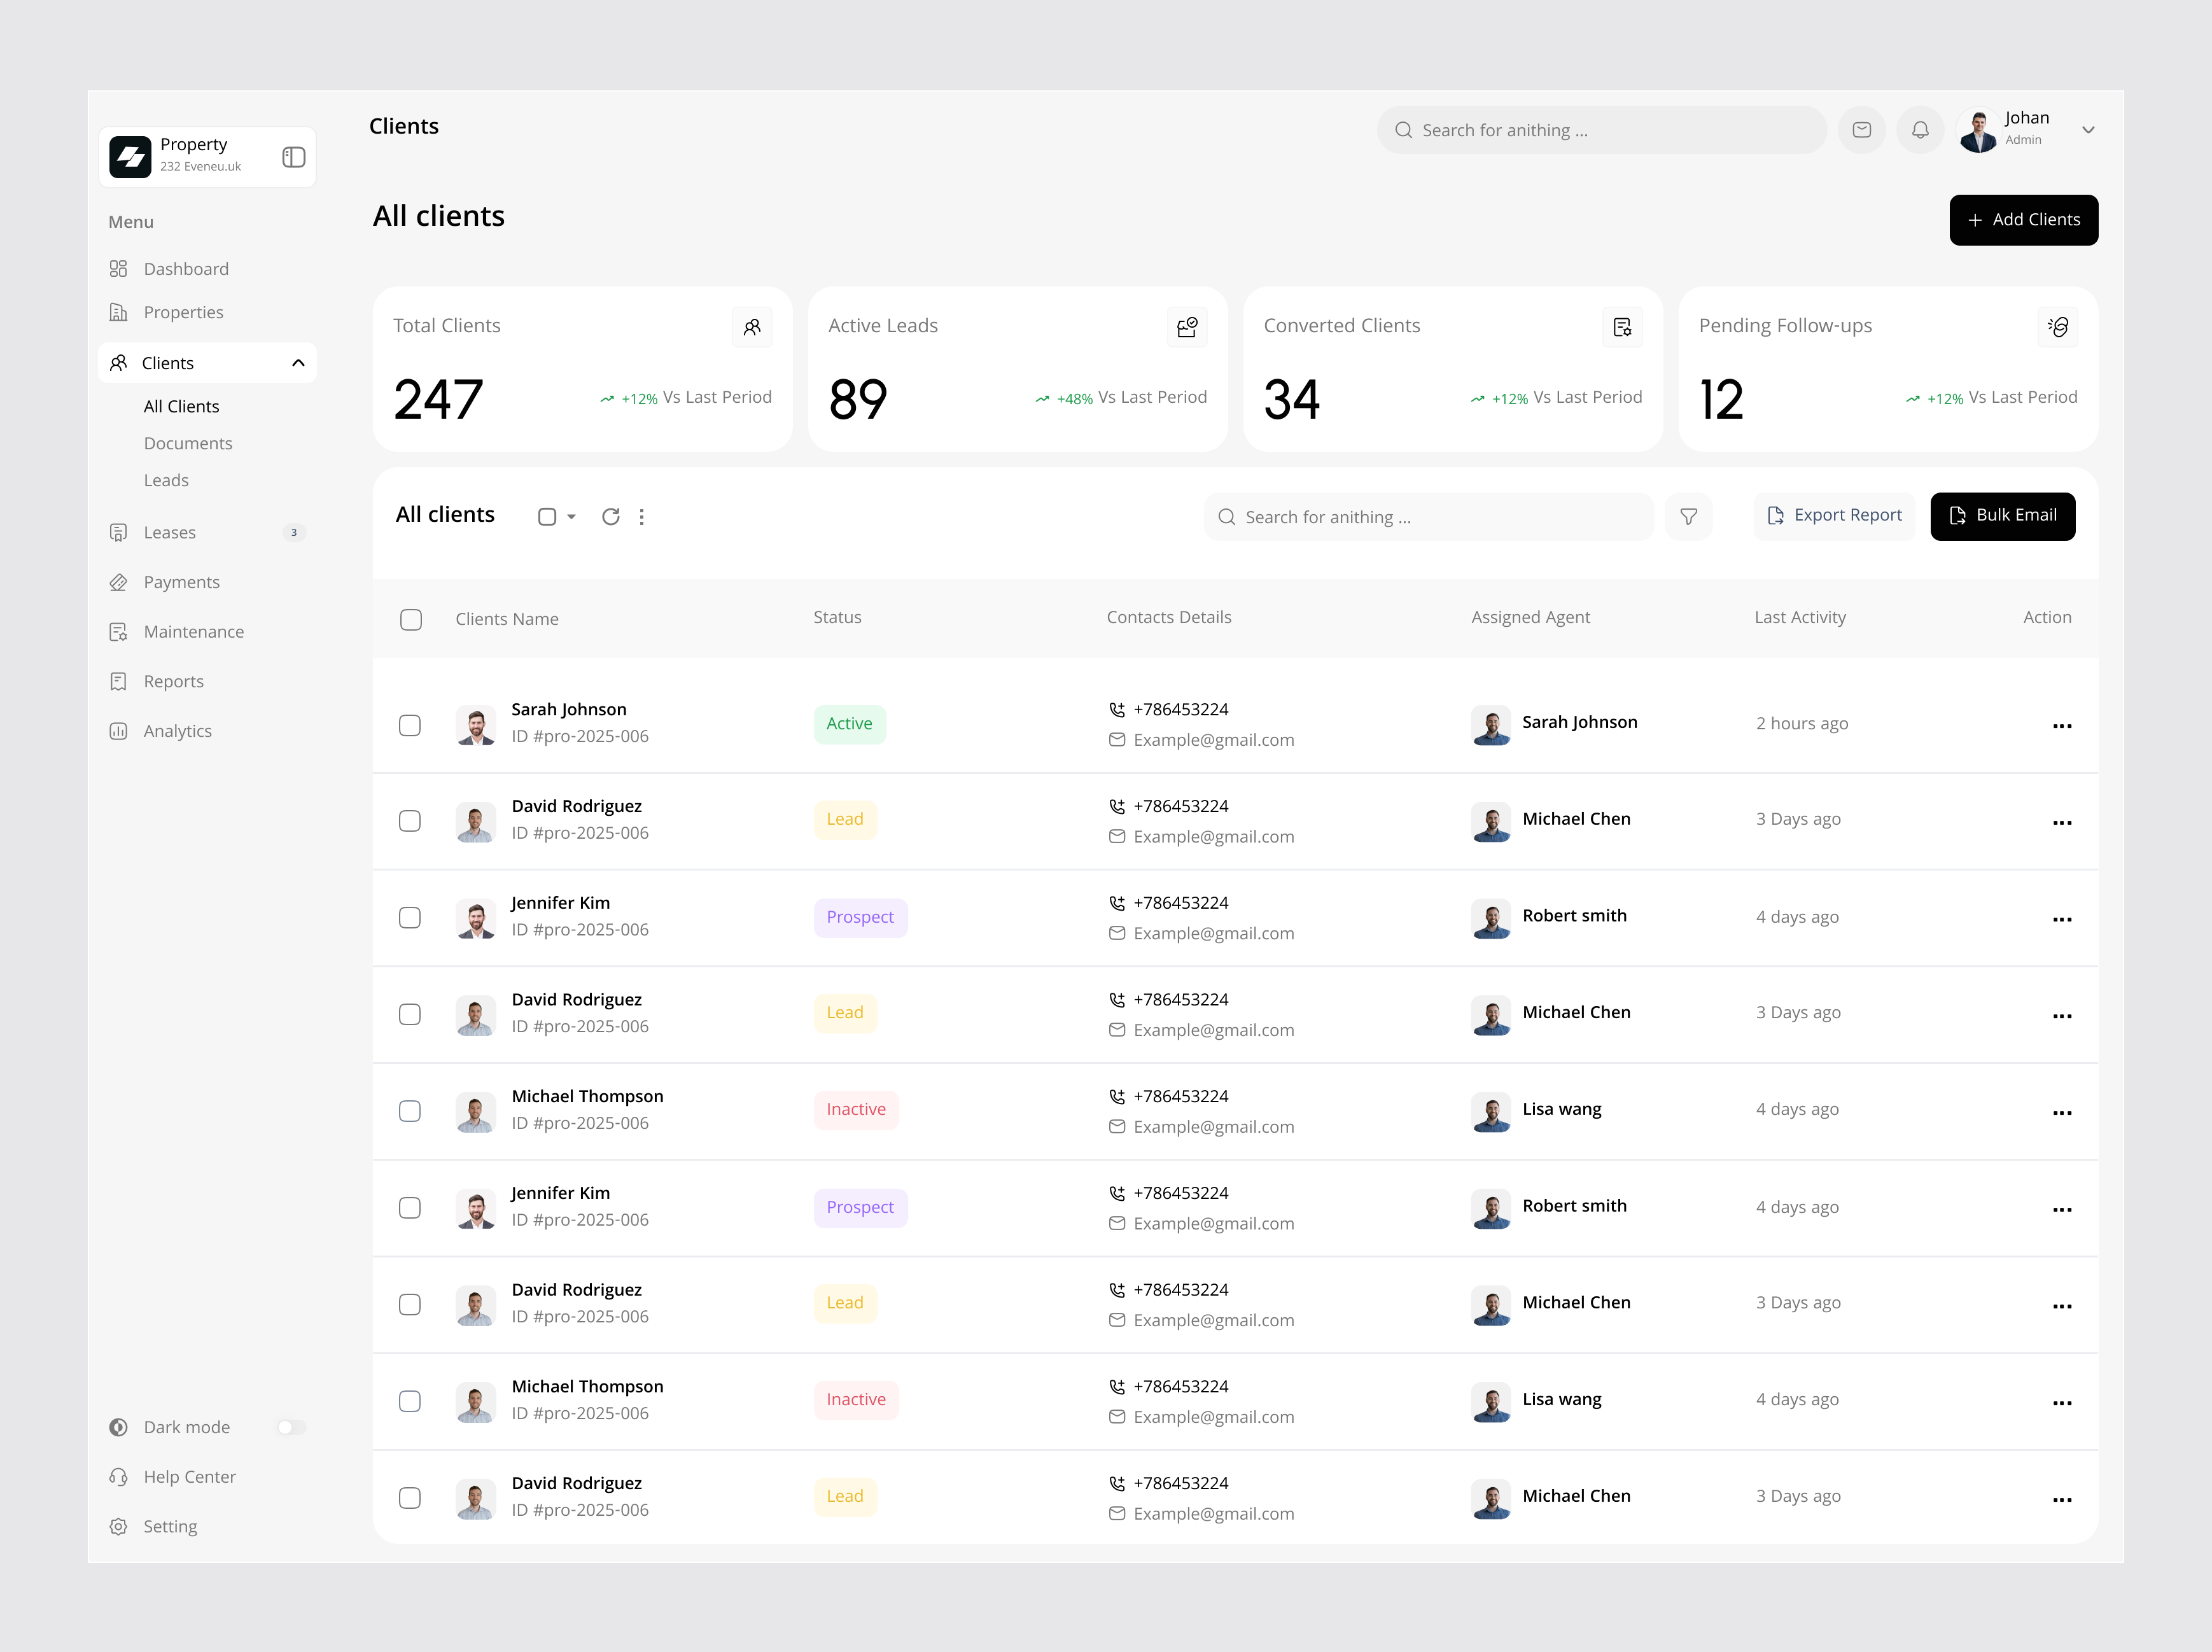The height and width of the screenshot is (1652, 2212).
Task: Click the Bulk Email button
Action: coord(2002,516)
